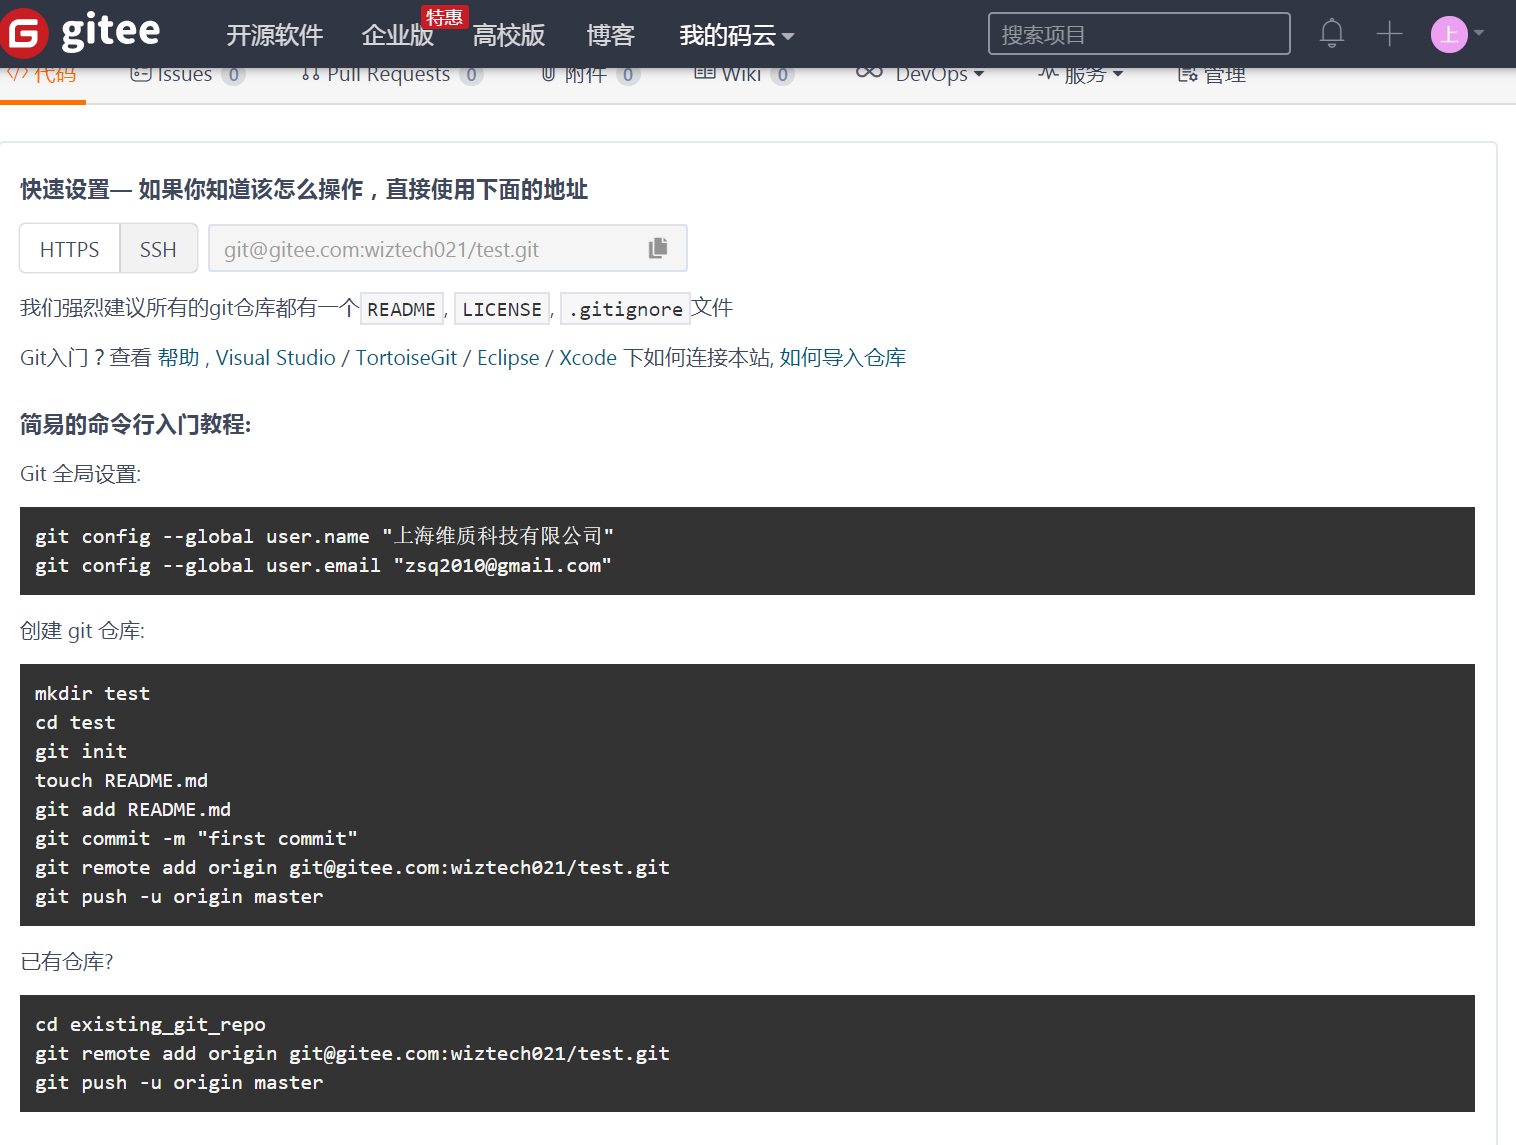Open the 帮助 link
Screen dimensions: 1516x1145
(179, 358)
